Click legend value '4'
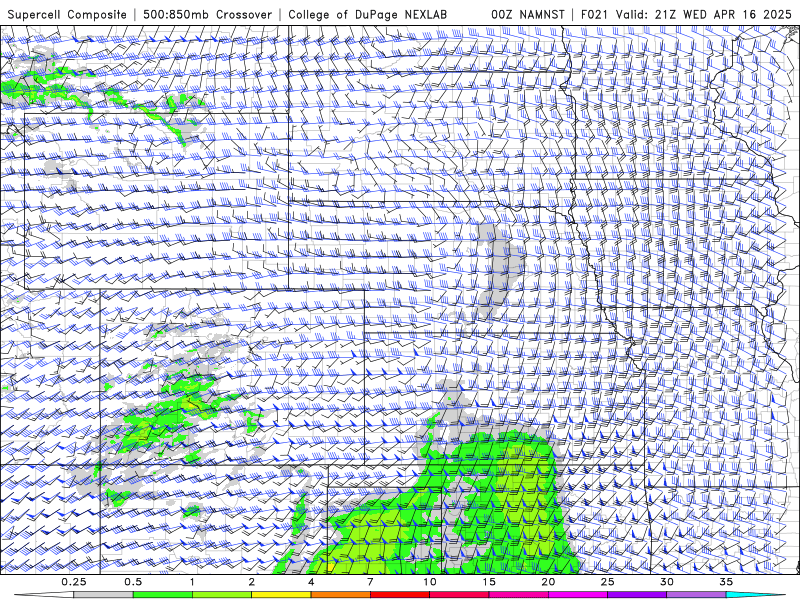The width and height of the screenshot is (800, 600). (x=311, y=582)
